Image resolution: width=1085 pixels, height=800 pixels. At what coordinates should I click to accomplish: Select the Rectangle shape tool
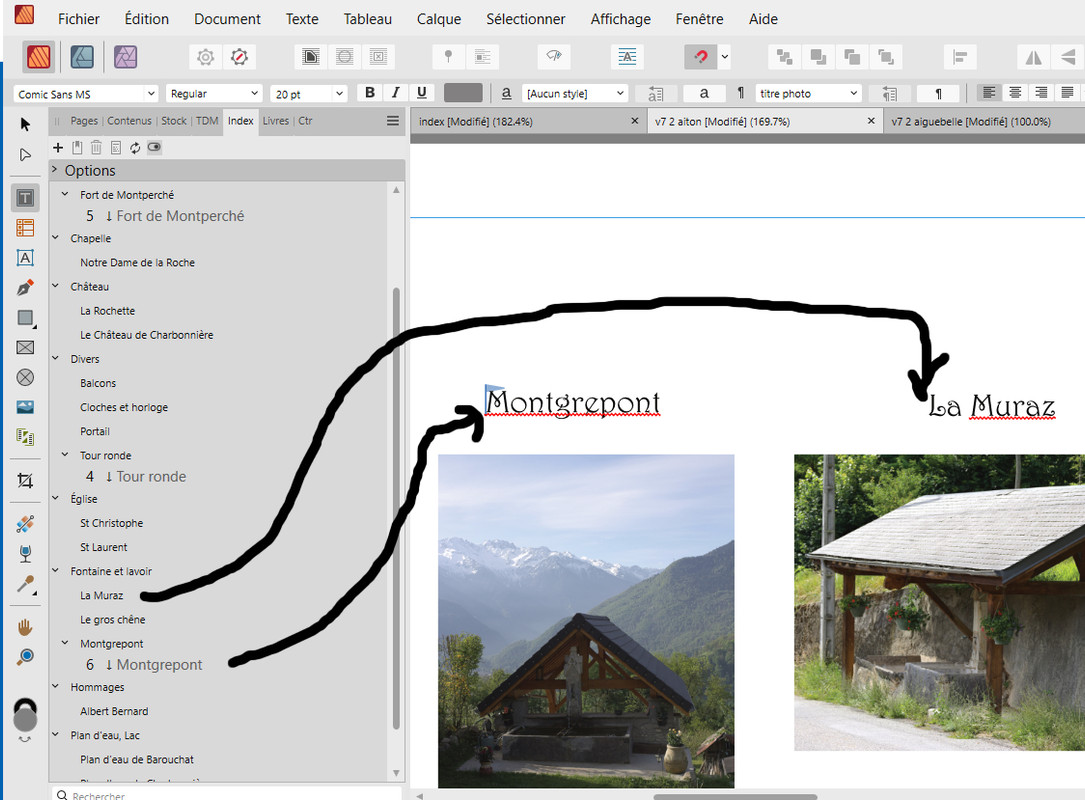click(x=25, y=318)
